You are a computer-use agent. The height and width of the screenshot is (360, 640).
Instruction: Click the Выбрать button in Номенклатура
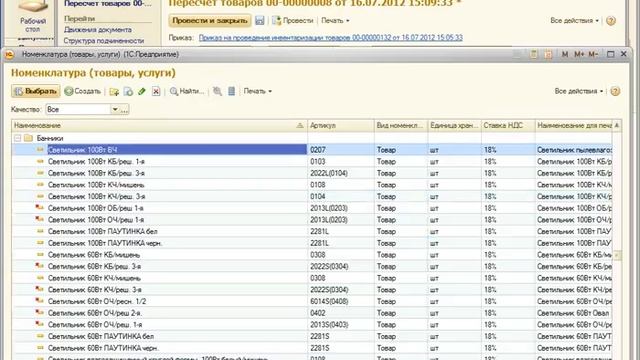click(36, 91)
